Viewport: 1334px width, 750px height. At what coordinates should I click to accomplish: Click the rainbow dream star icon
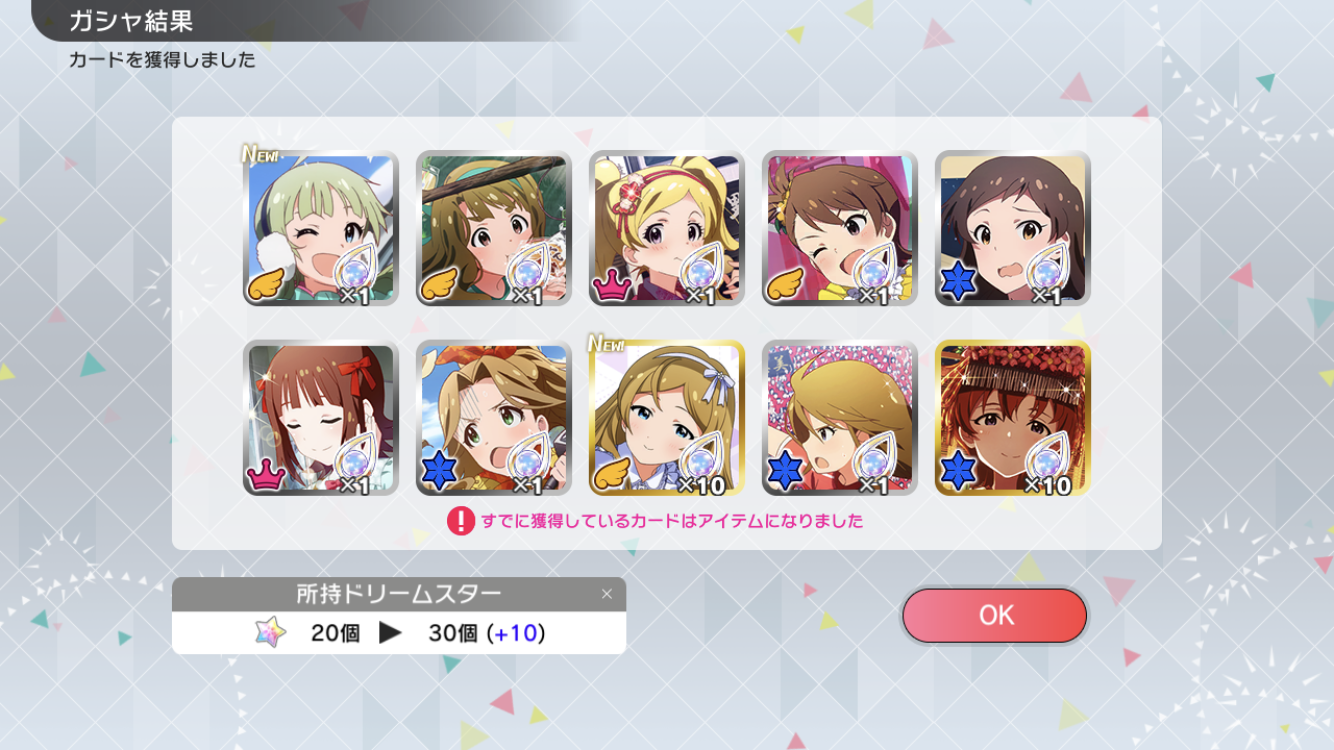coord(270,632)
